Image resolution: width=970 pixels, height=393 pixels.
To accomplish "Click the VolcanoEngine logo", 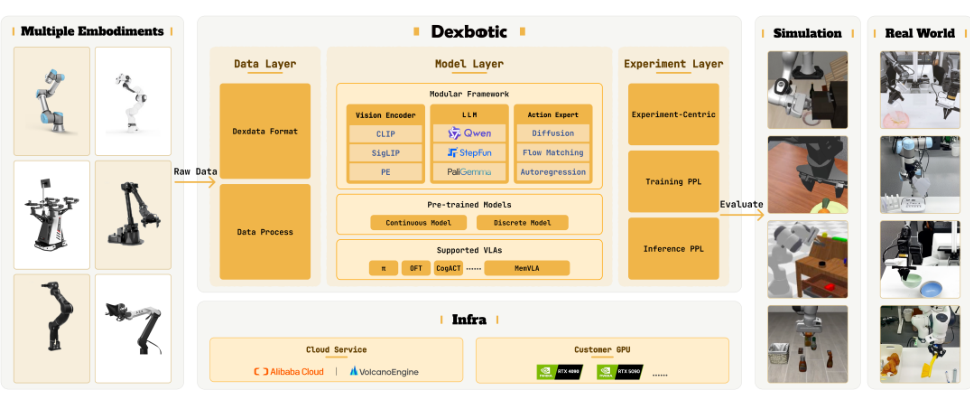I will pos(384,371).
